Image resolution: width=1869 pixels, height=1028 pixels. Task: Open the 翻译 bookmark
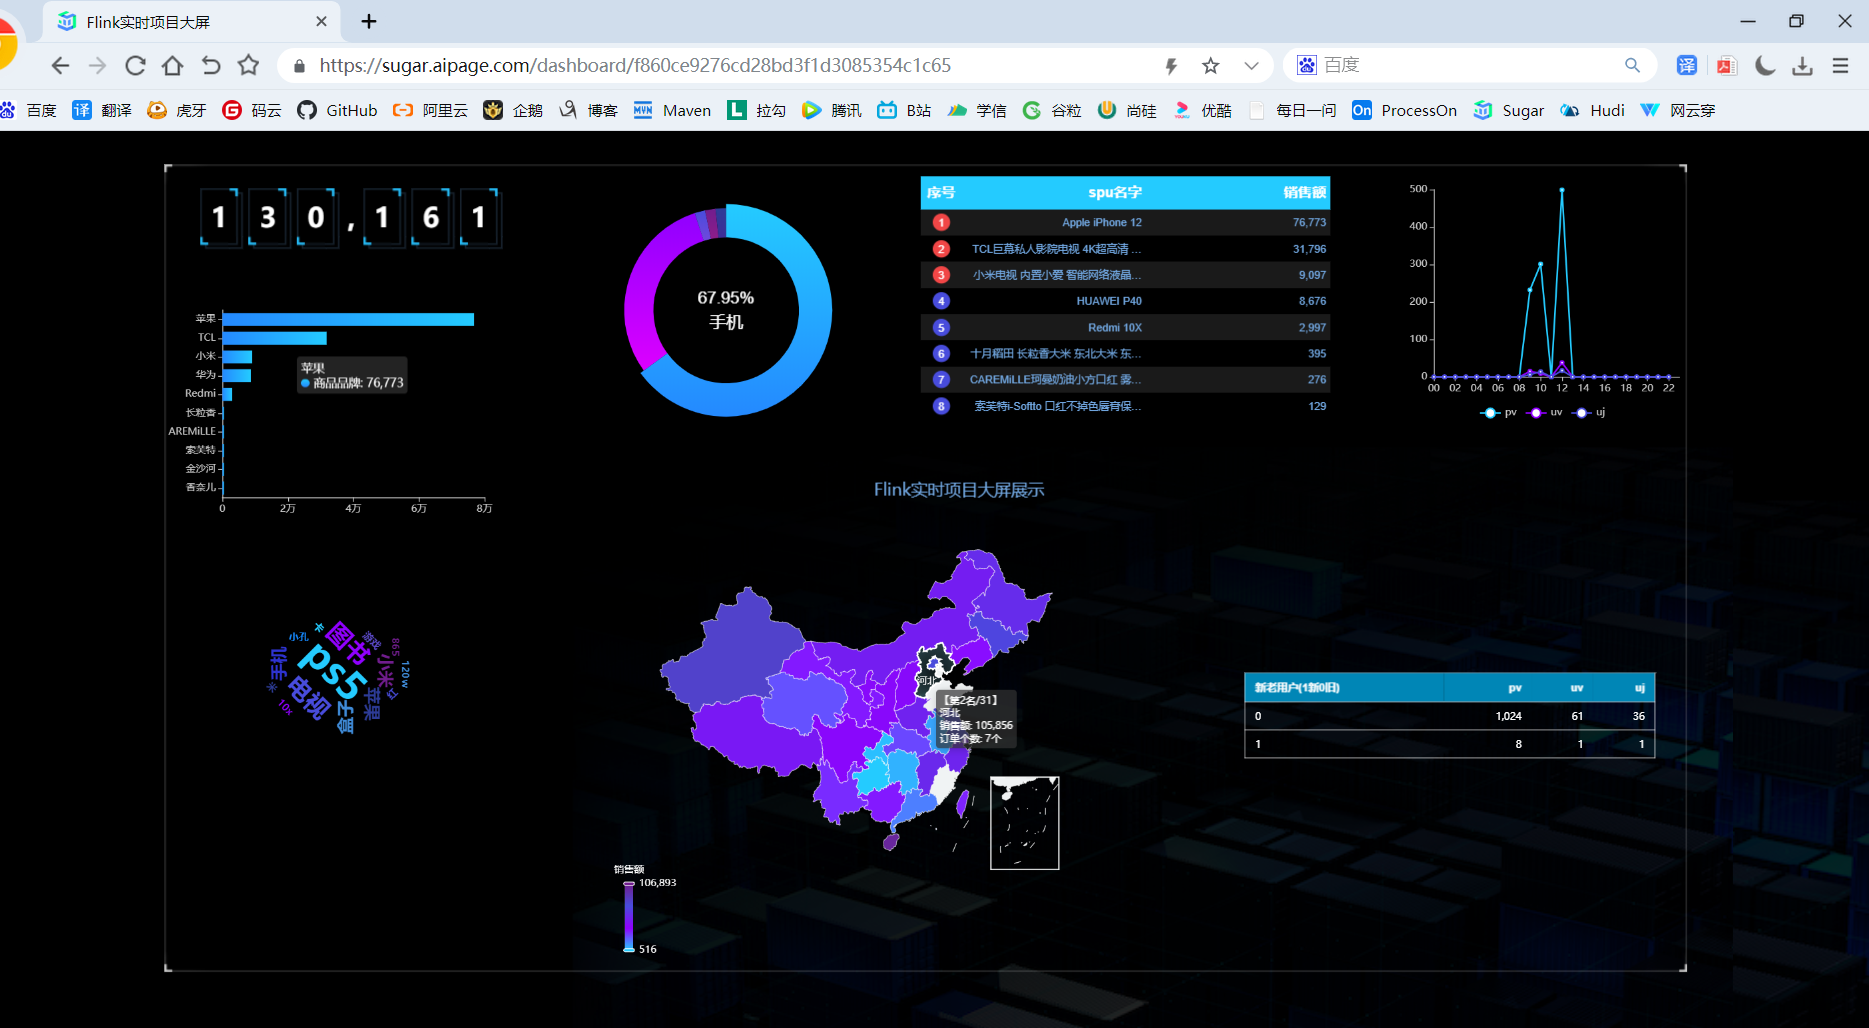102,110
